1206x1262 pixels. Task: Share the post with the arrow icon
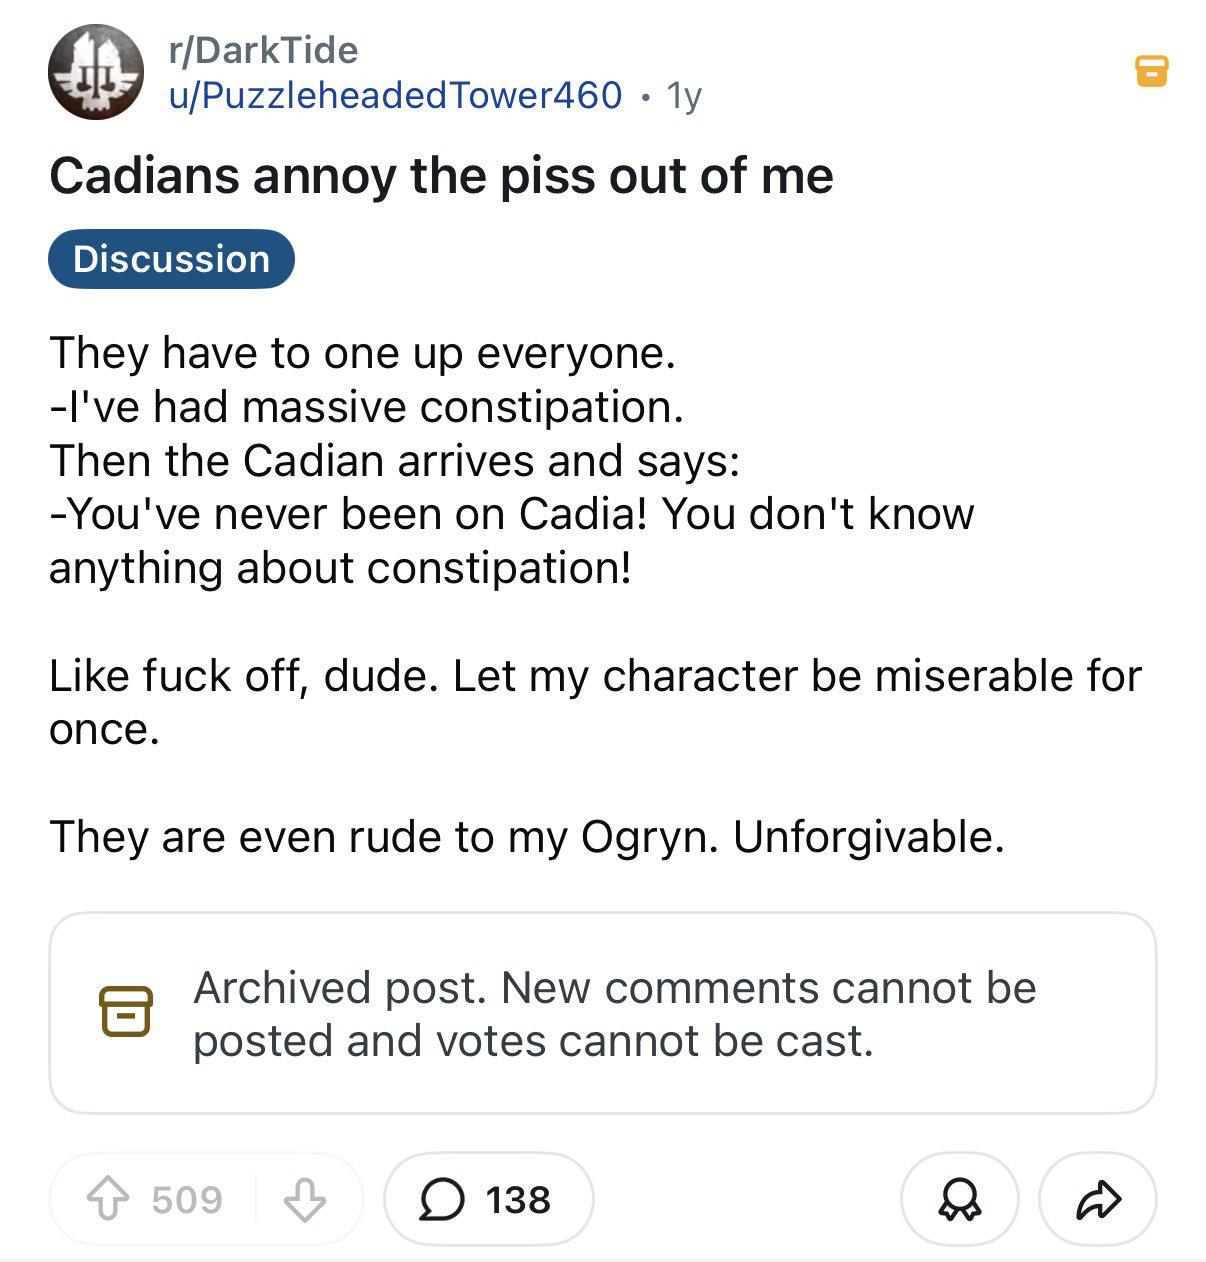(1098, 1199)
